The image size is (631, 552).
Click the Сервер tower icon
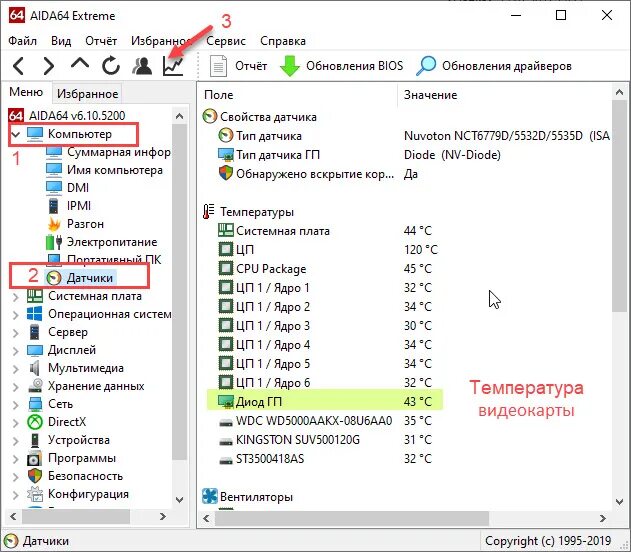[x=35, y=332]
